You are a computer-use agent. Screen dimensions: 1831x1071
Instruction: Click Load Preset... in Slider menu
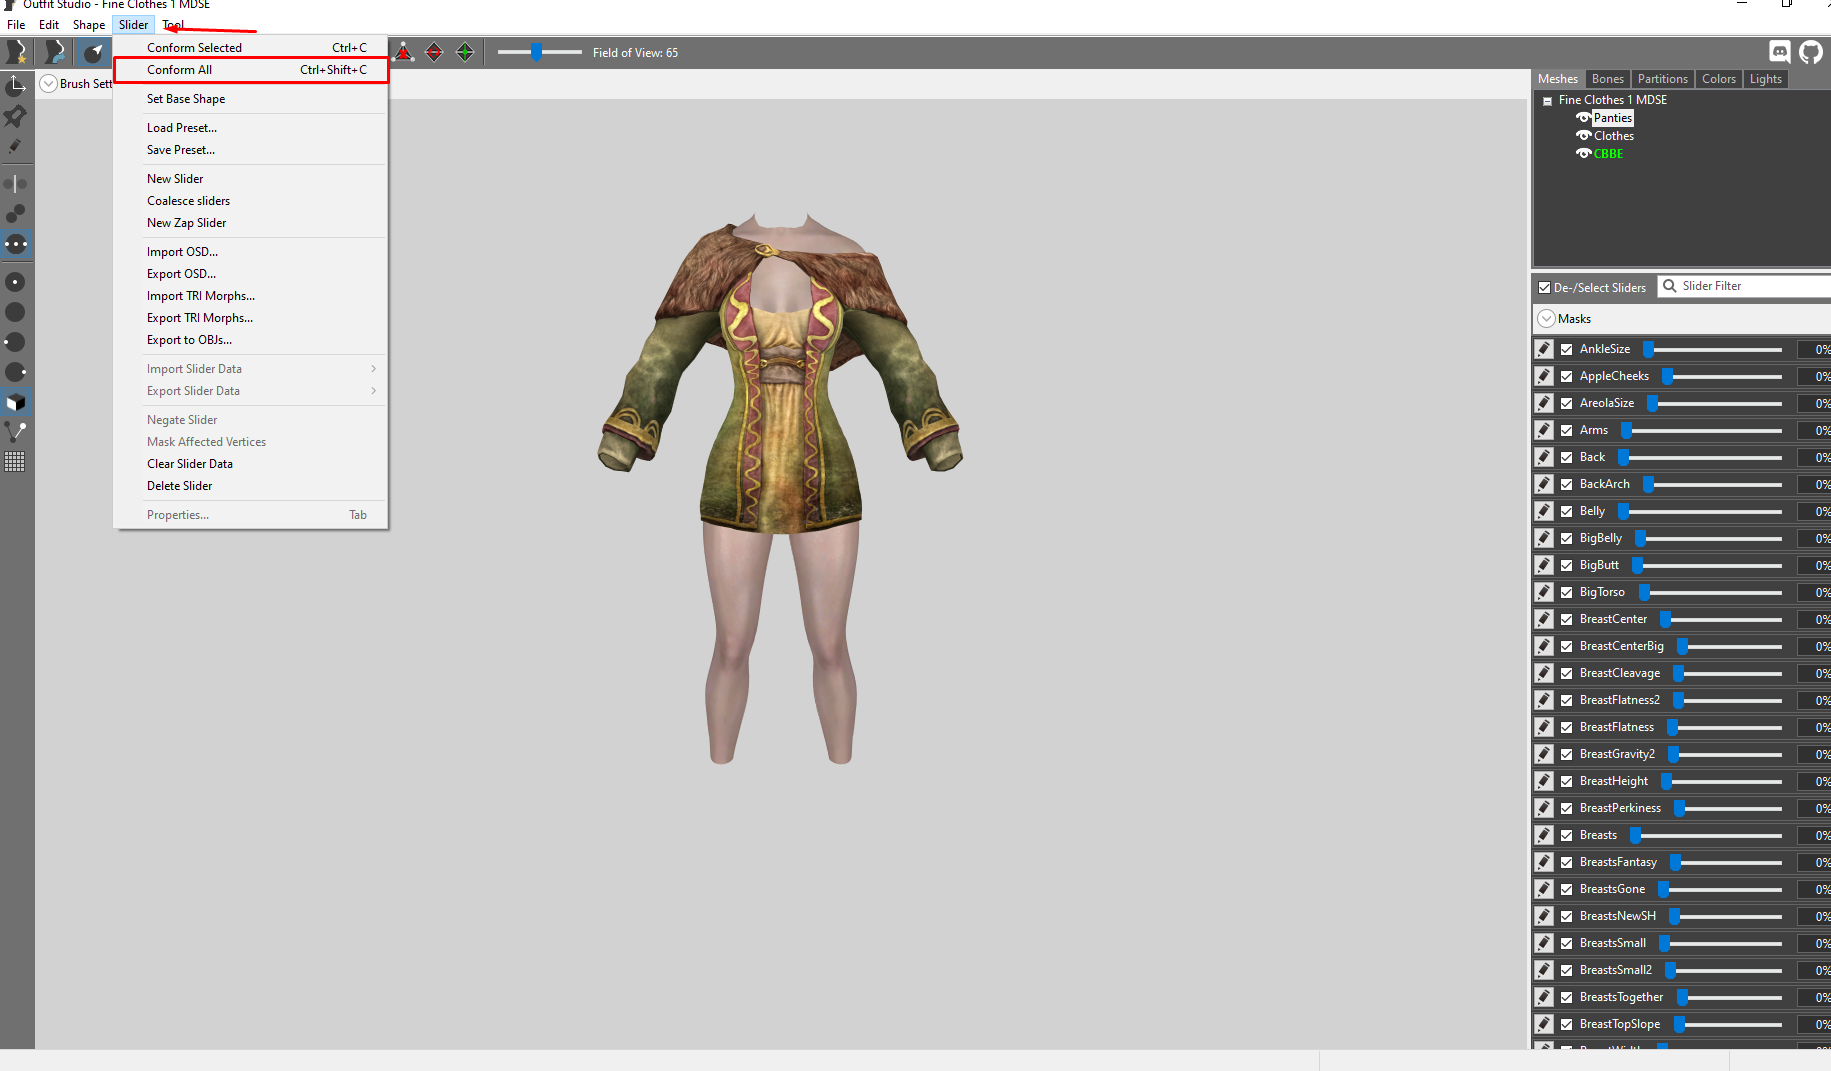coord(251,128)
